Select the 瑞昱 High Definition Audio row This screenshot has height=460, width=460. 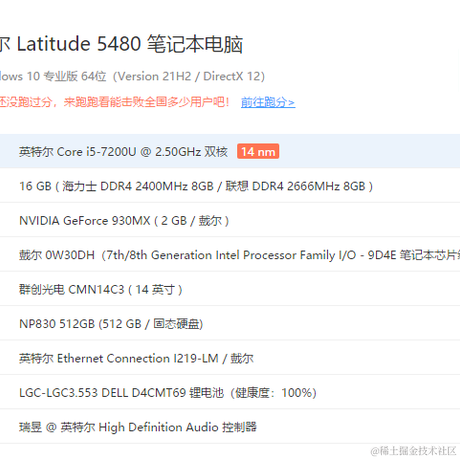(x=230, y=427)
